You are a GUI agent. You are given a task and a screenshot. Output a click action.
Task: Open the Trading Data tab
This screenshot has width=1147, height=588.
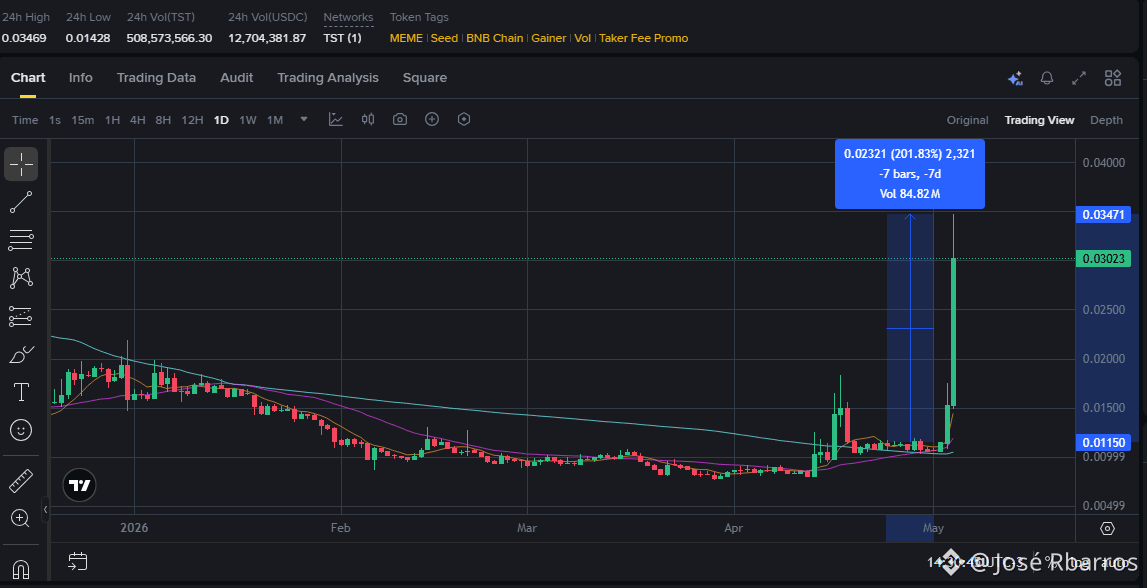157,78
